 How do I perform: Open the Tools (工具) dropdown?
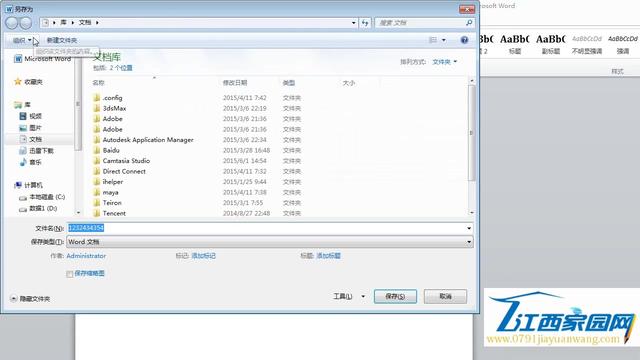click(x=349, y=296)
